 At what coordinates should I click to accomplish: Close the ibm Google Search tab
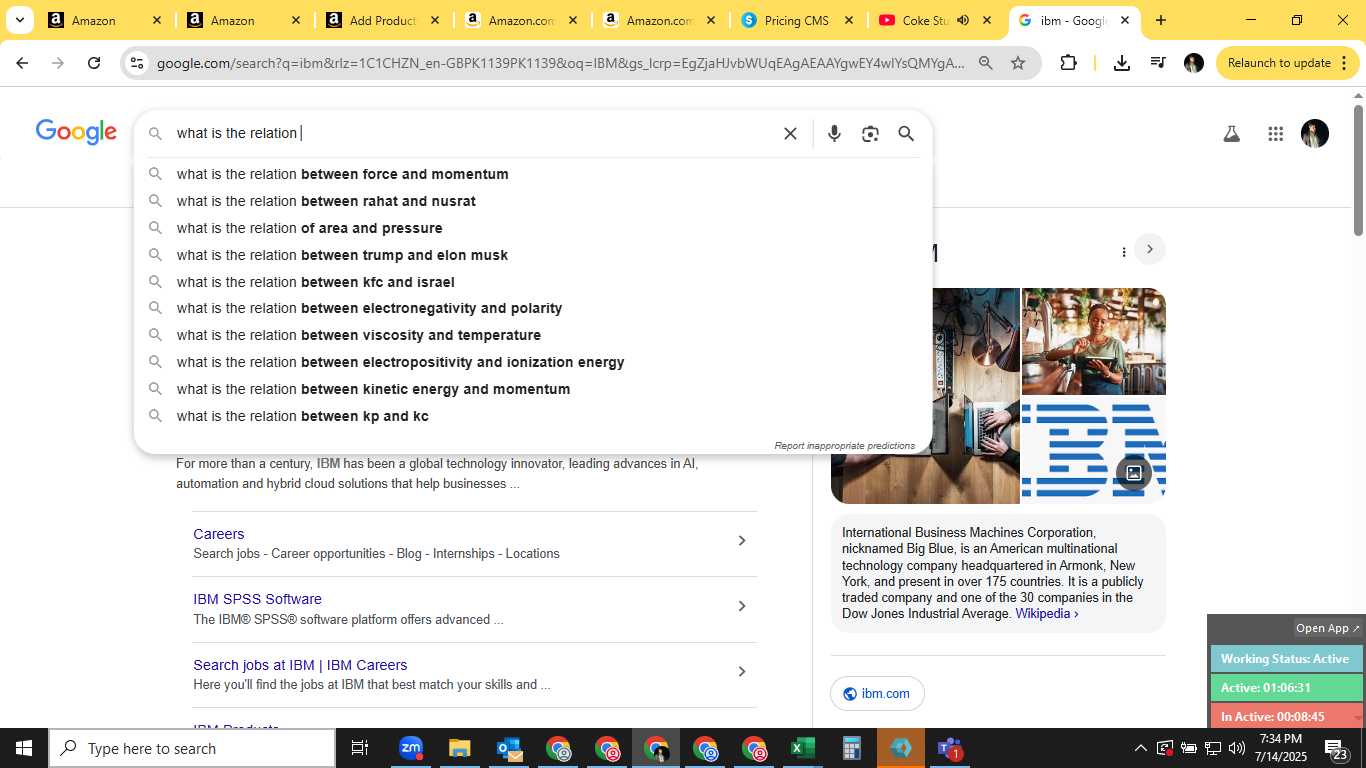pos(1124,20)
